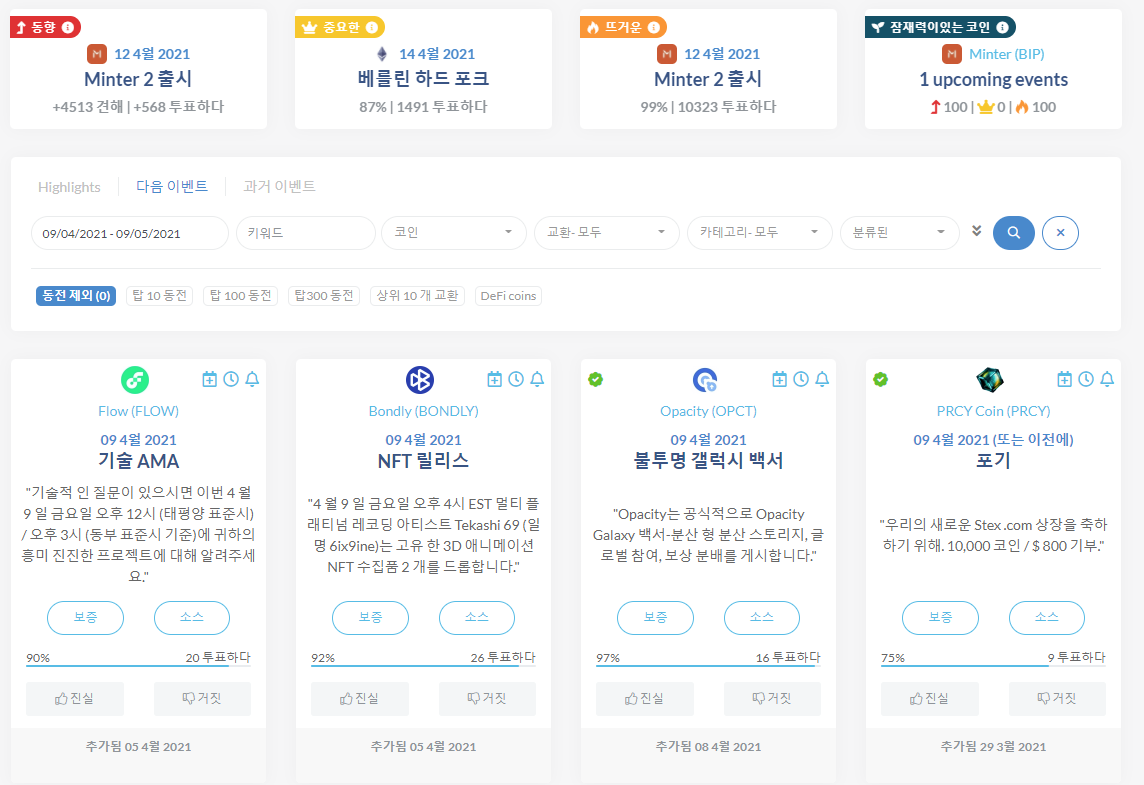Click bell alert icon on Opacity card

tap(822, 379)
